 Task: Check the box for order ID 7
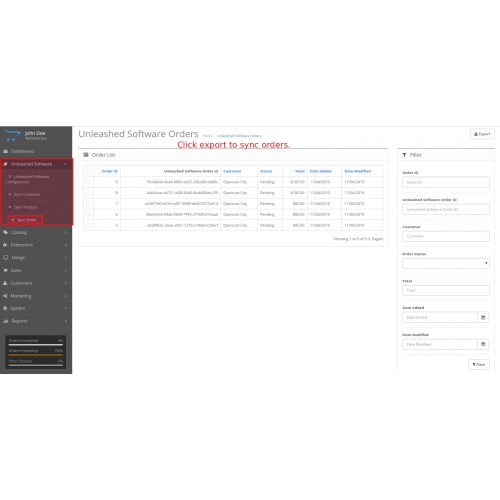pos(88,203)
